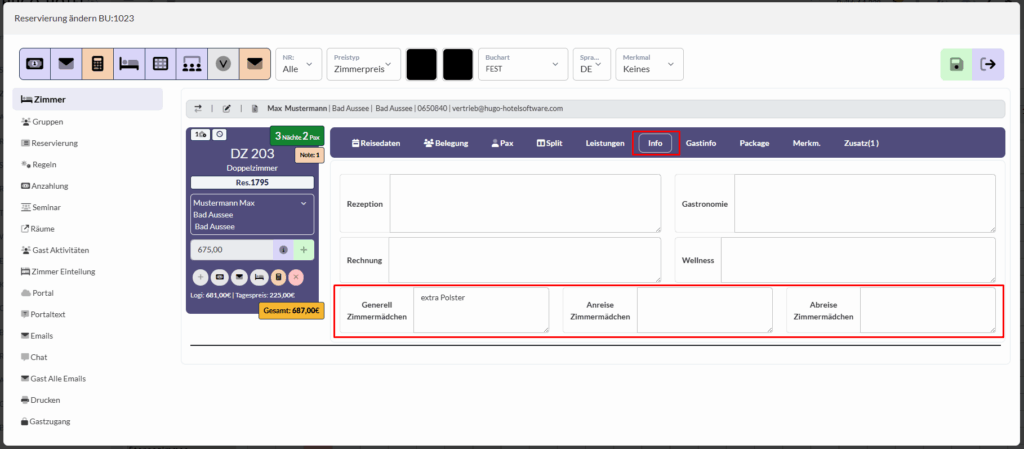Click the circled V icon in toolbar
The height and width of the screenshot is (449, 1024).
[224, 64]
